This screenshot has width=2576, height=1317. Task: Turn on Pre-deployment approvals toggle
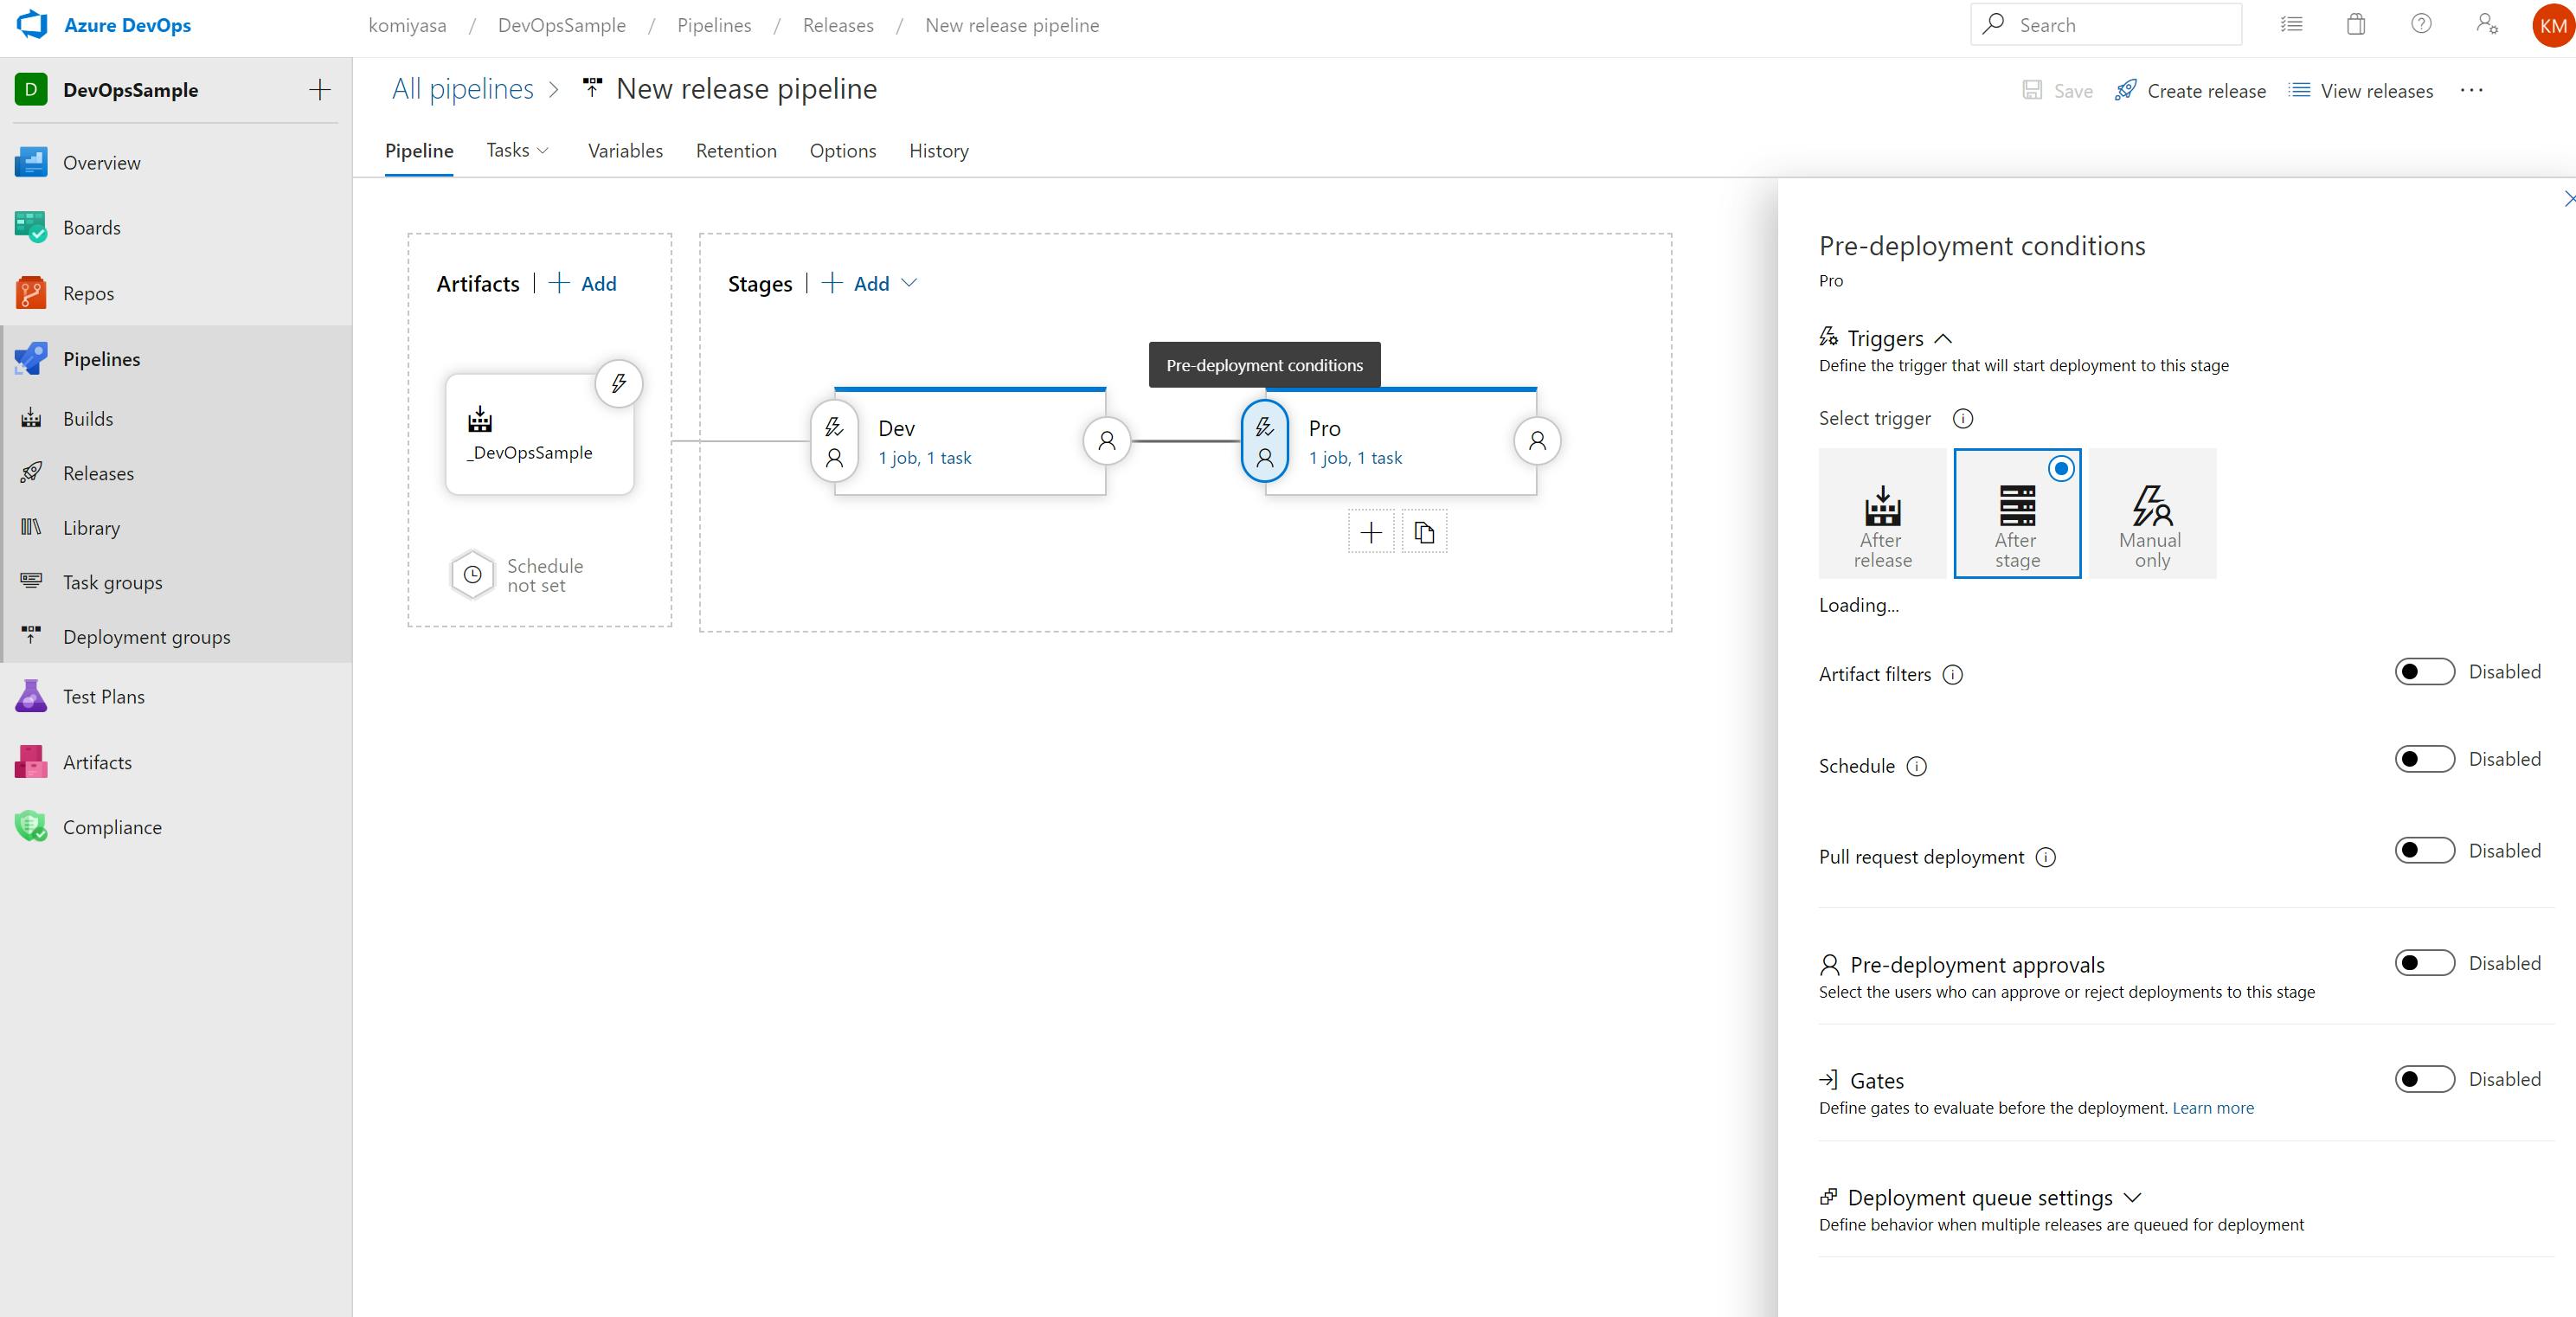tap(2423, 963)
